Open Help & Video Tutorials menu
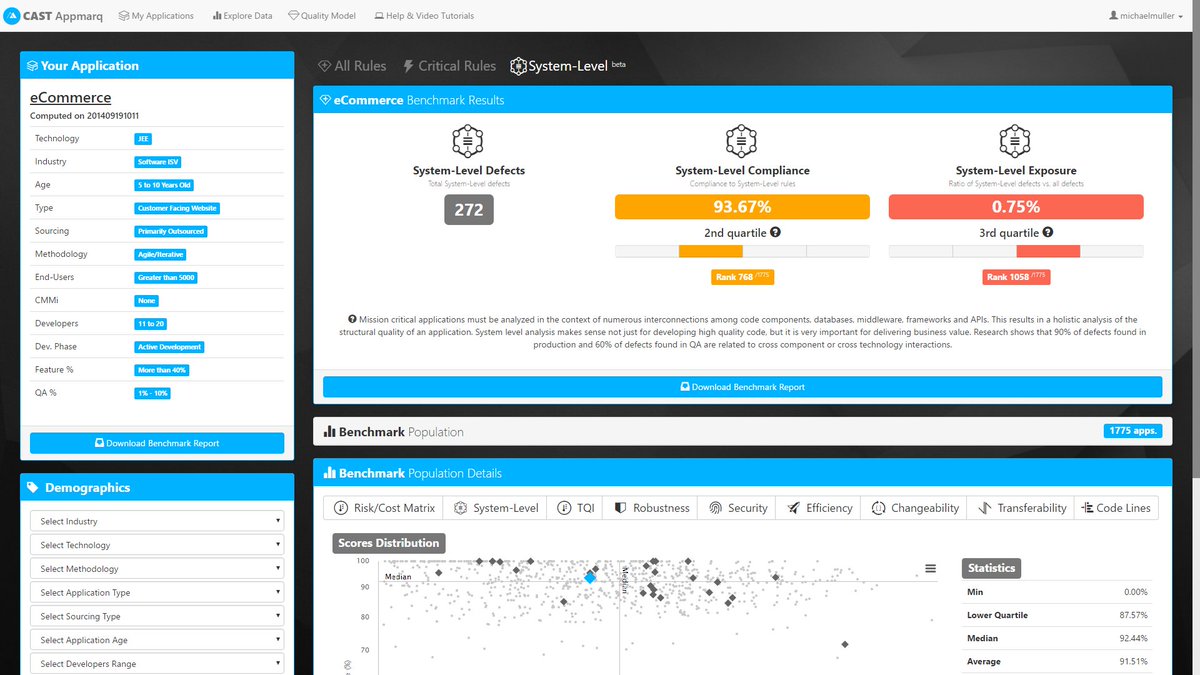 tap(424, 16)
